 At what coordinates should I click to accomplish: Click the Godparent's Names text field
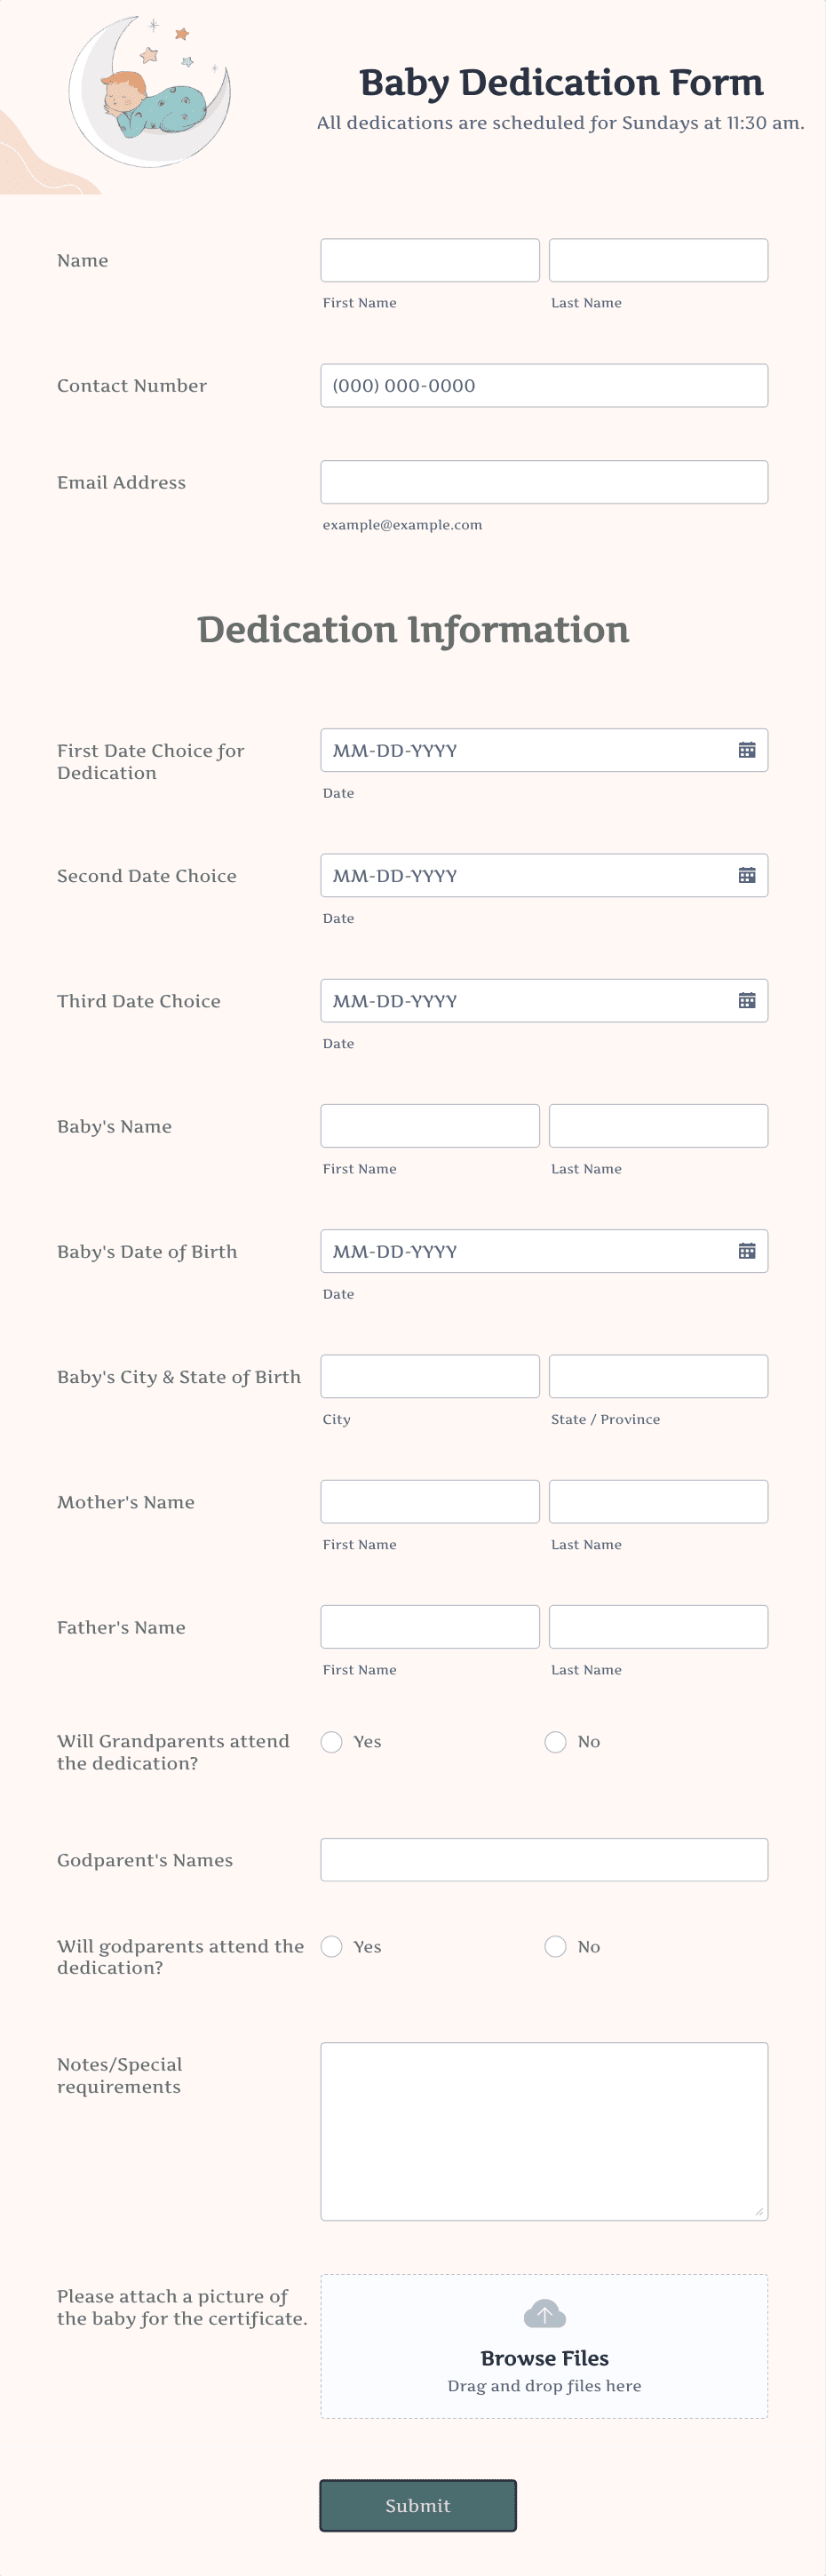[x=543, y=1859]
